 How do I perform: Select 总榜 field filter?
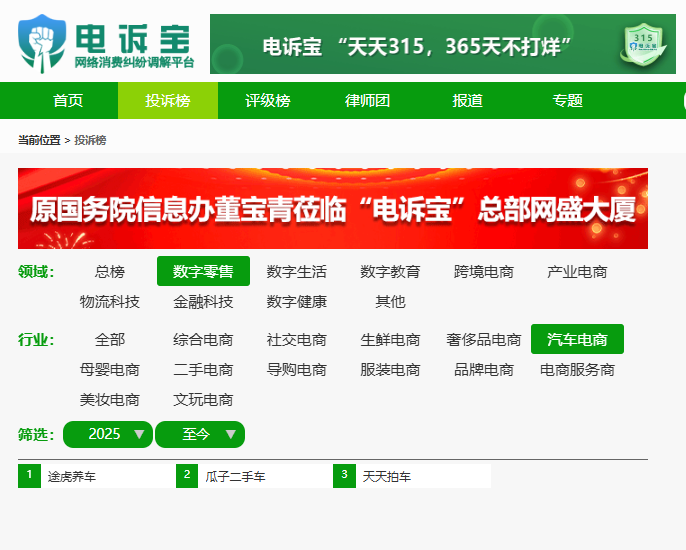coord(110,271)
